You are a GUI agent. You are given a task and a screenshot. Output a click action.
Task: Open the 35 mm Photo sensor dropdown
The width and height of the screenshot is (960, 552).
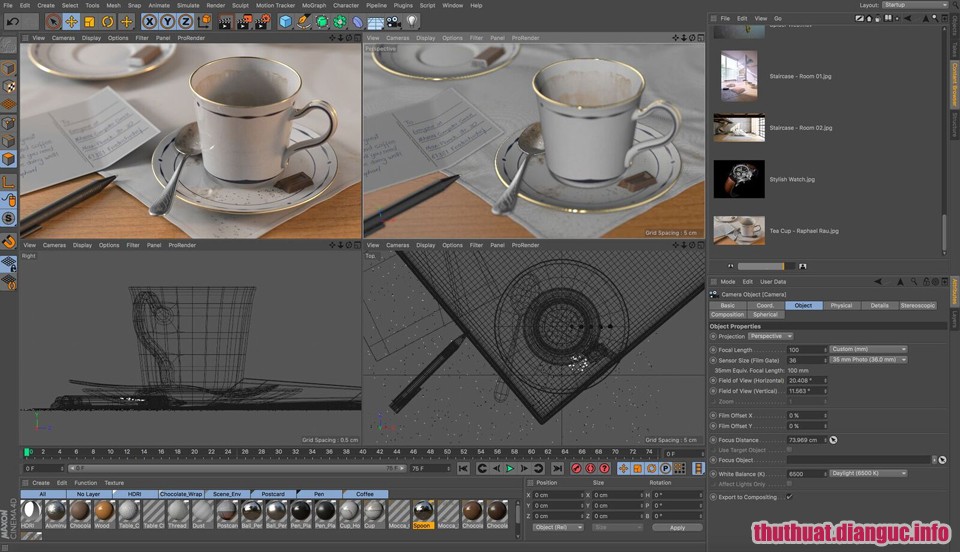coord(868,360)
